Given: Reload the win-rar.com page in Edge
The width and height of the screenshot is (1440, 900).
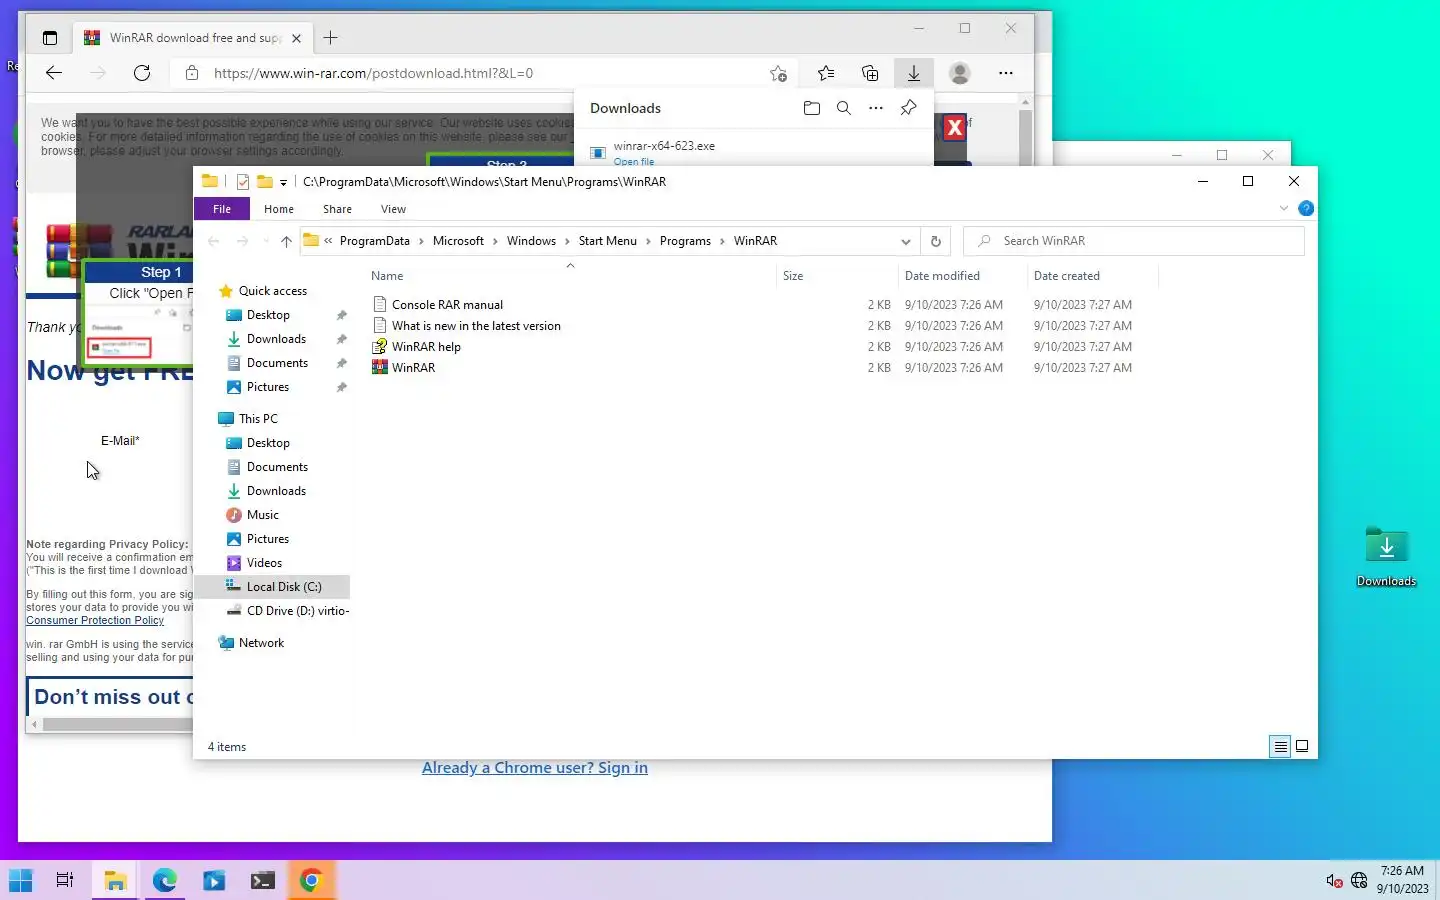Looking at the screenshot, I should pos(142,73).
